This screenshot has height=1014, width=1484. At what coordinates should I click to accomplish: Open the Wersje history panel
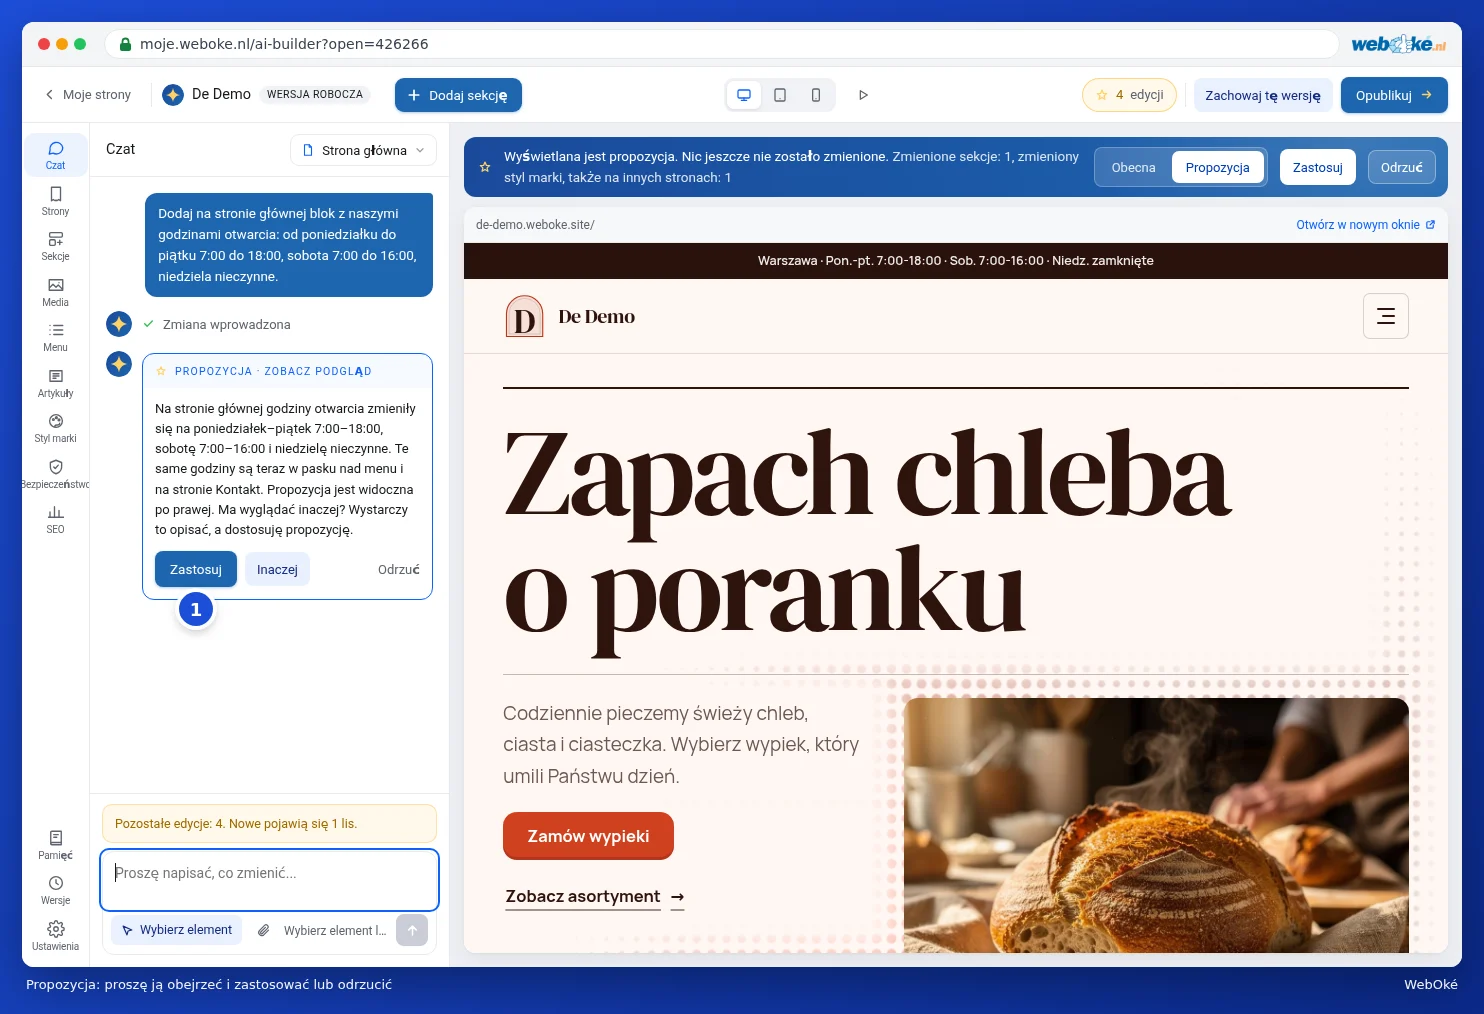[x=55, y=890]
